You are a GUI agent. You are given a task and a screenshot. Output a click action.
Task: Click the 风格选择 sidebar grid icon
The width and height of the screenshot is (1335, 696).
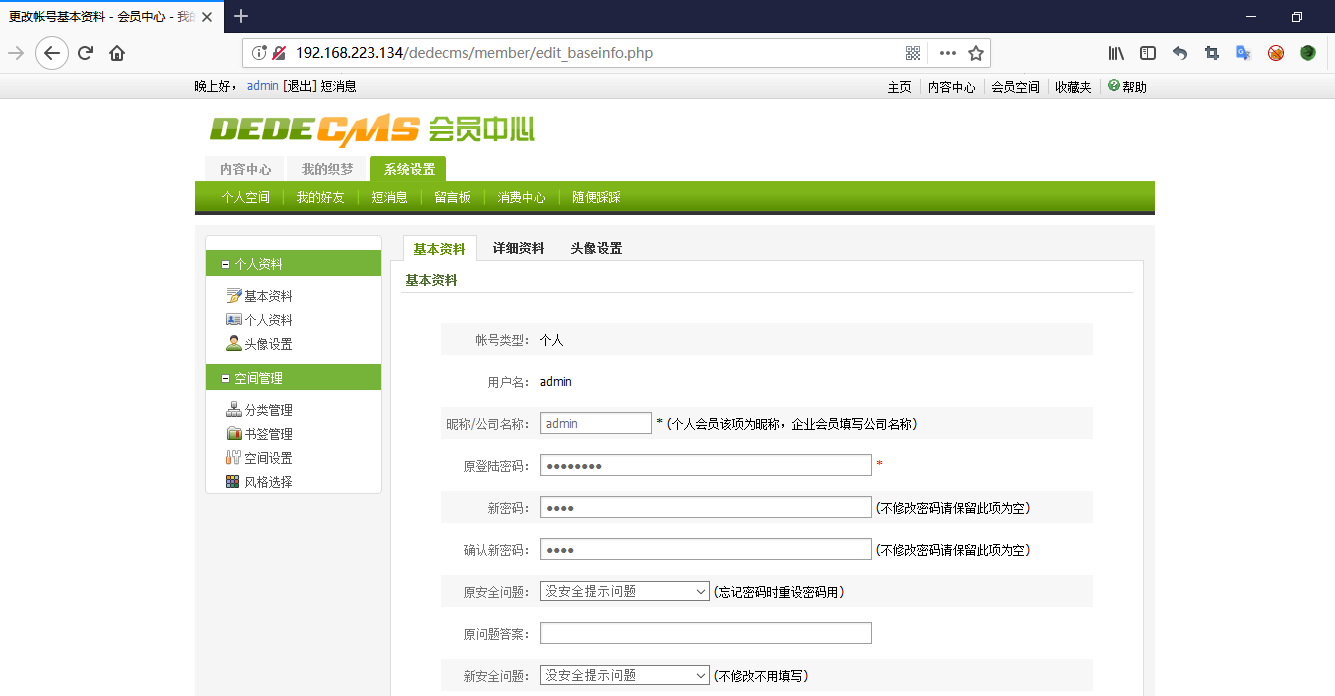coord(234,481)
